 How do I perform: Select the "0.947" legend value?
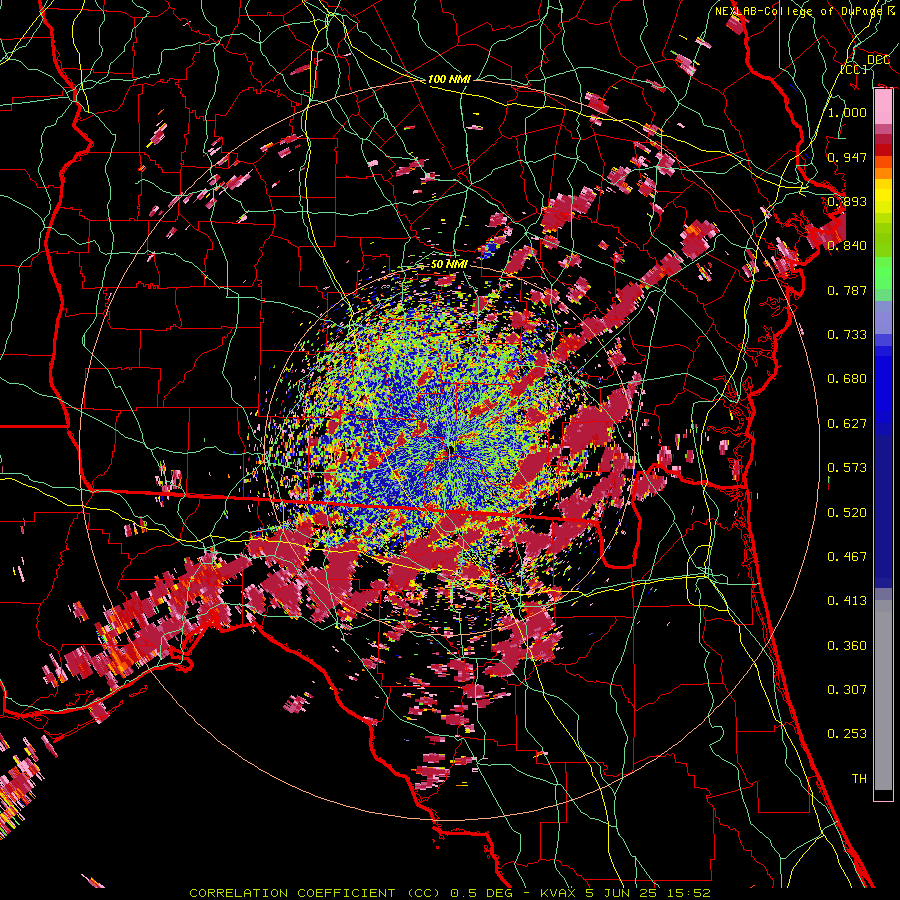point(847,157)
